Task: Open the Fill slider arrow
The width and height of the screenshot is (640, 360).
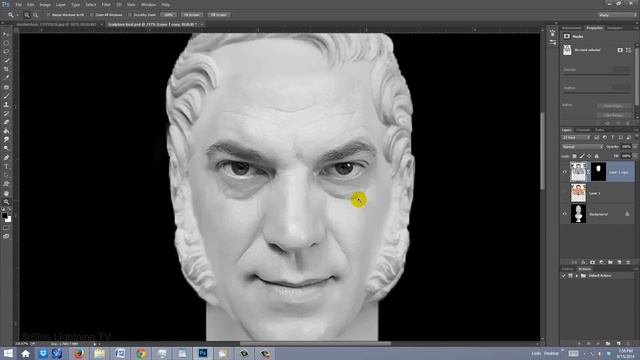Action: click(x=635, y=156)
